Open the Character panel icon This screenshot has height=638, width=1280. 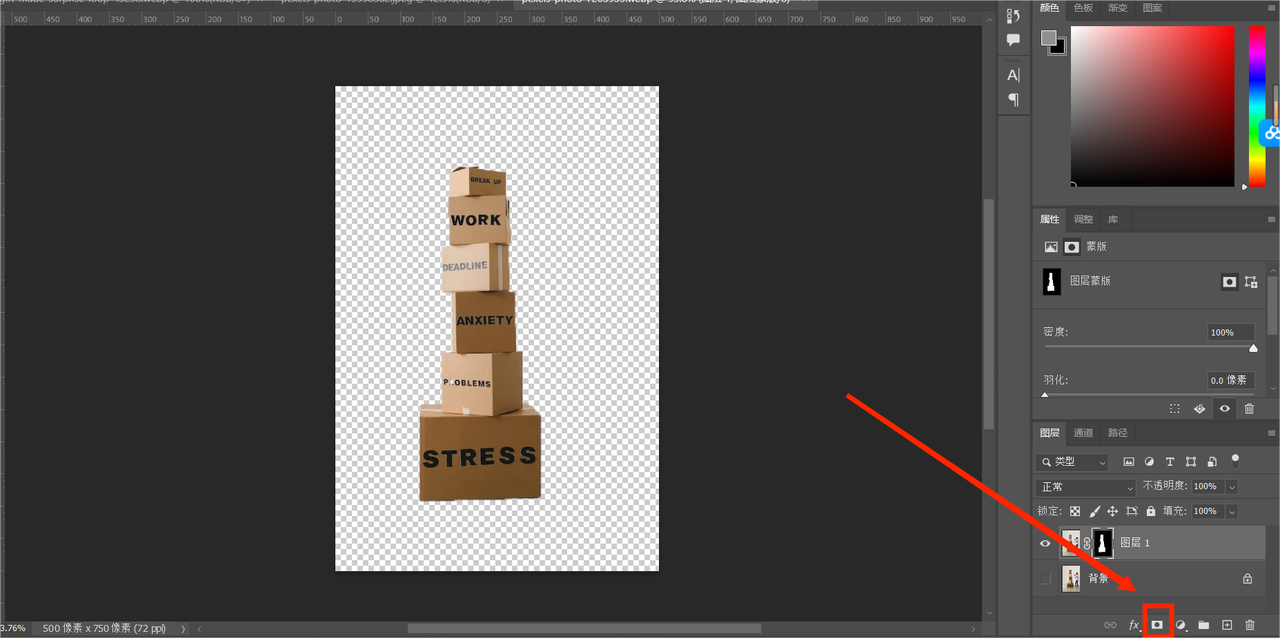1013,75
